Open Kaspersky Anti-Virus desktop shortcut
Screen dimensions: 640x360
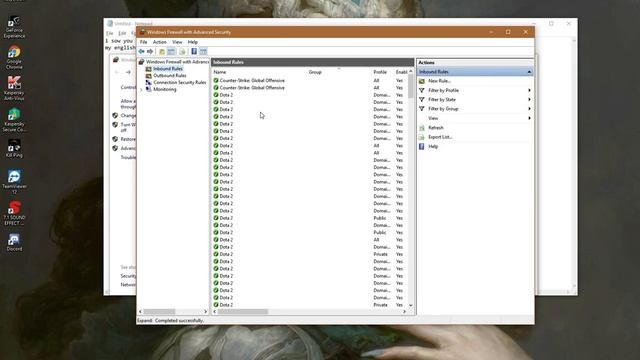(x=14, y=88)
